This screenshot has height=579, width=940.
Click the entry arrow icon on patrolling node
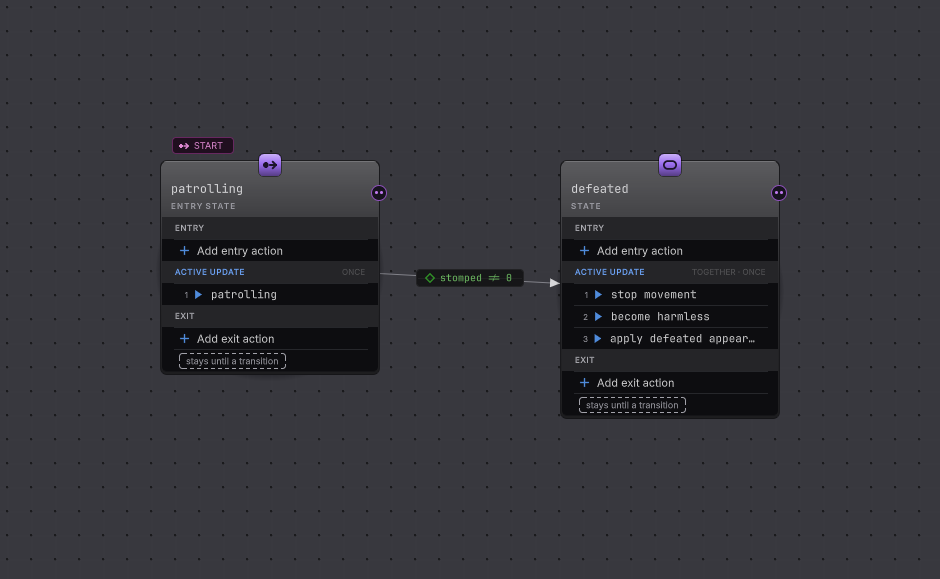(x=270, y=165)
